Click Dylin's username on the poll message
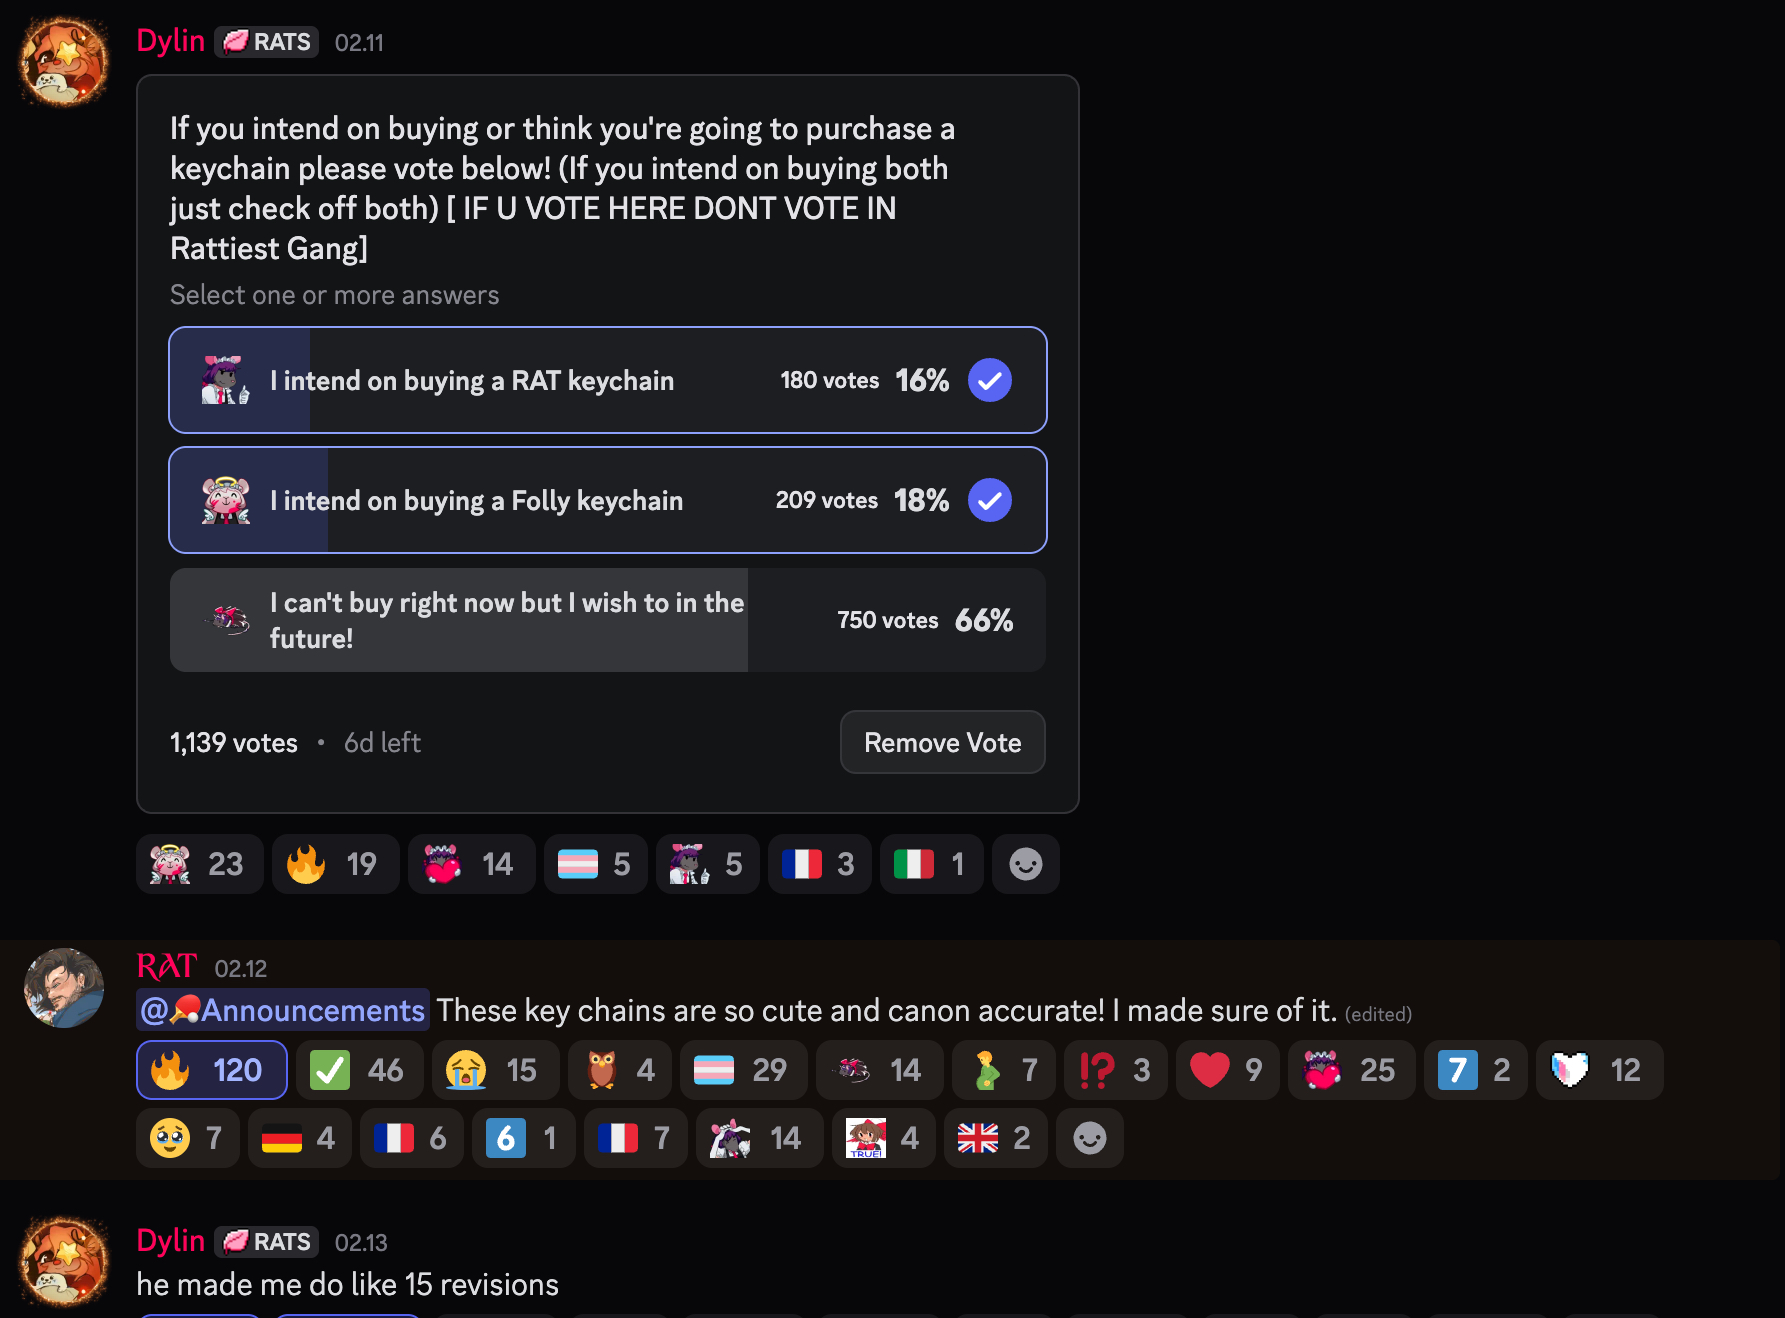The width and height of the screenshot is (1785, 1318). [171, 41]
